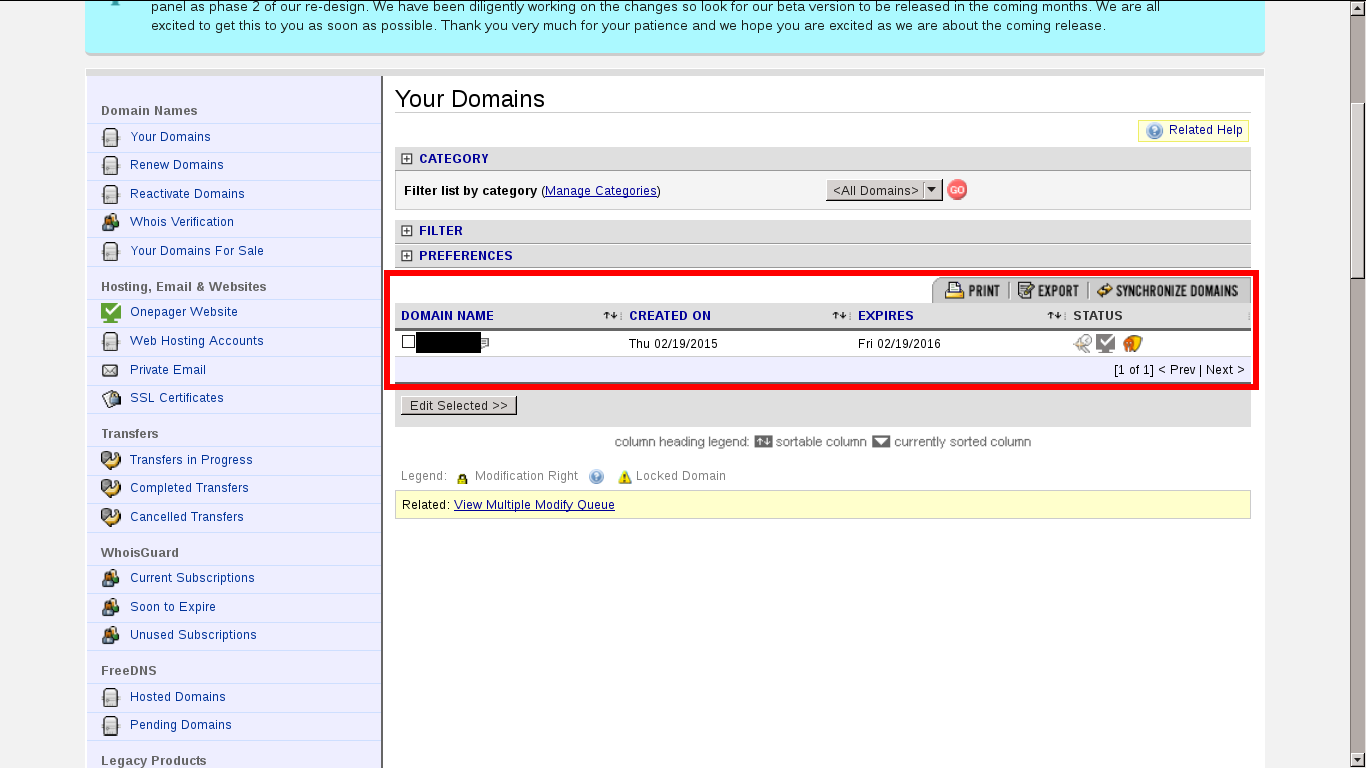
Task: Expand the CATEGORY section
Action: coord(406,159)
